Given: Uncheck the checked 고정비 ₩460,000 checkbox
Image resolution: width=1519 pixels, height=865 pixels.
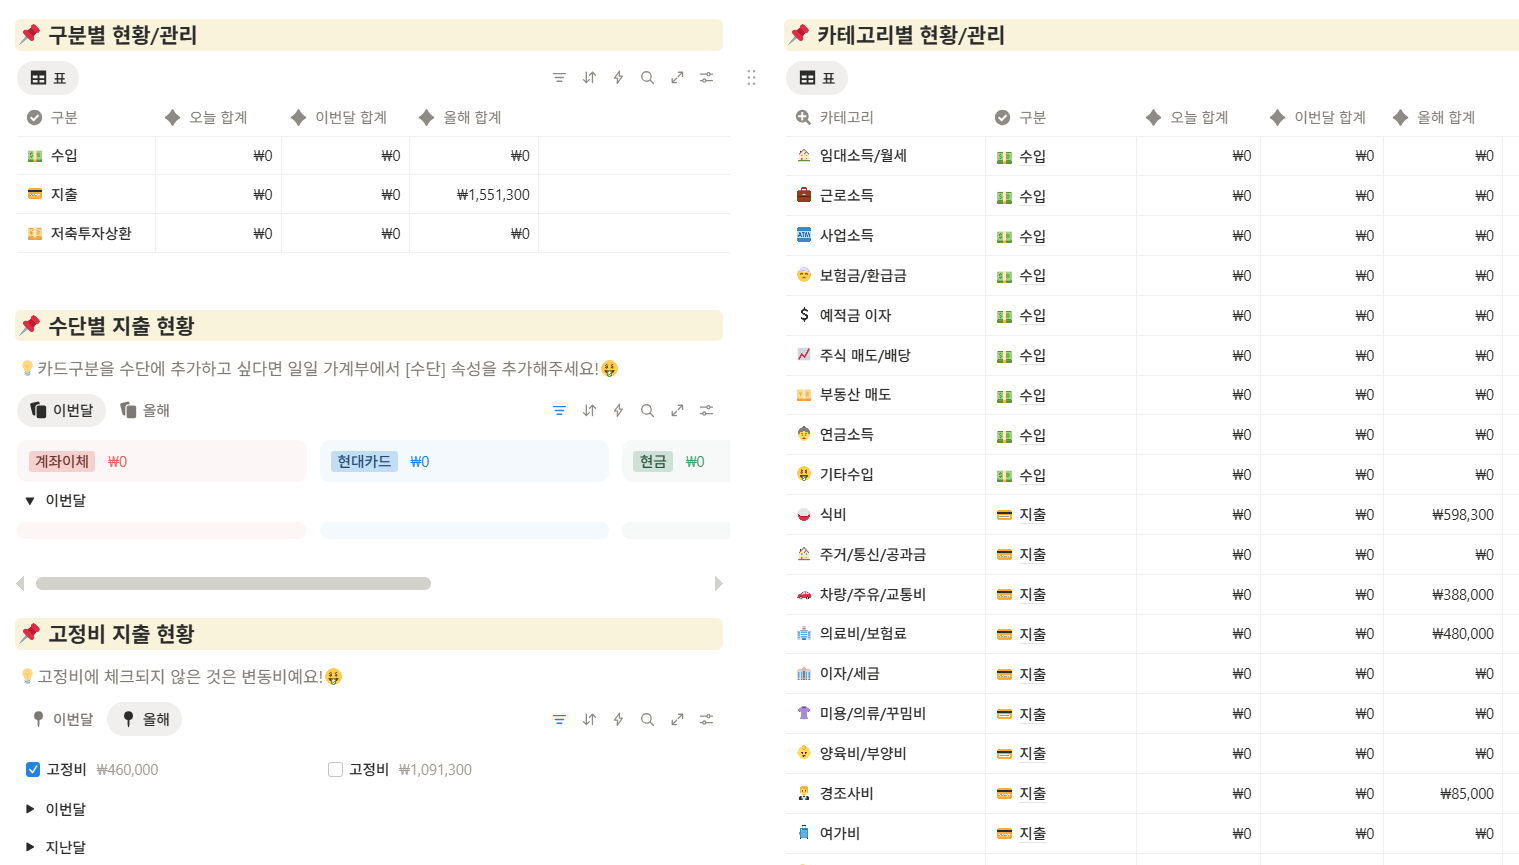Looking at the screenshot, I should pyautogui.click(x=31, y=769).
